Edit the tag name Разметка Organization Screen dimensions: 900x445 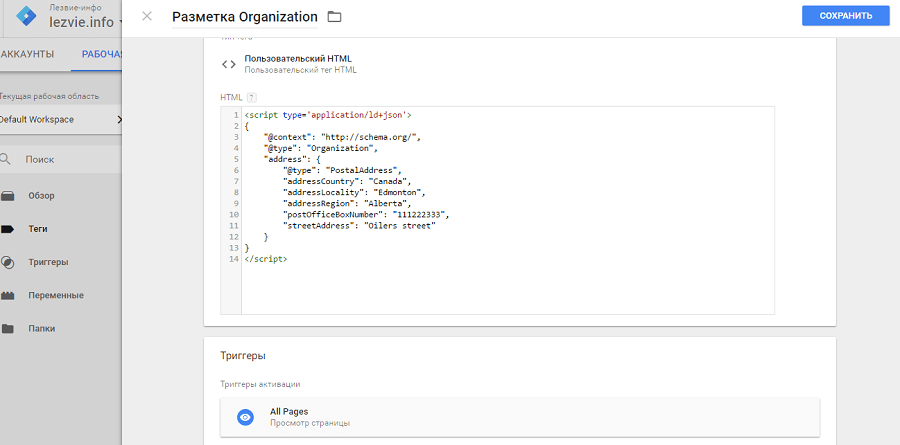coord(245,17)
